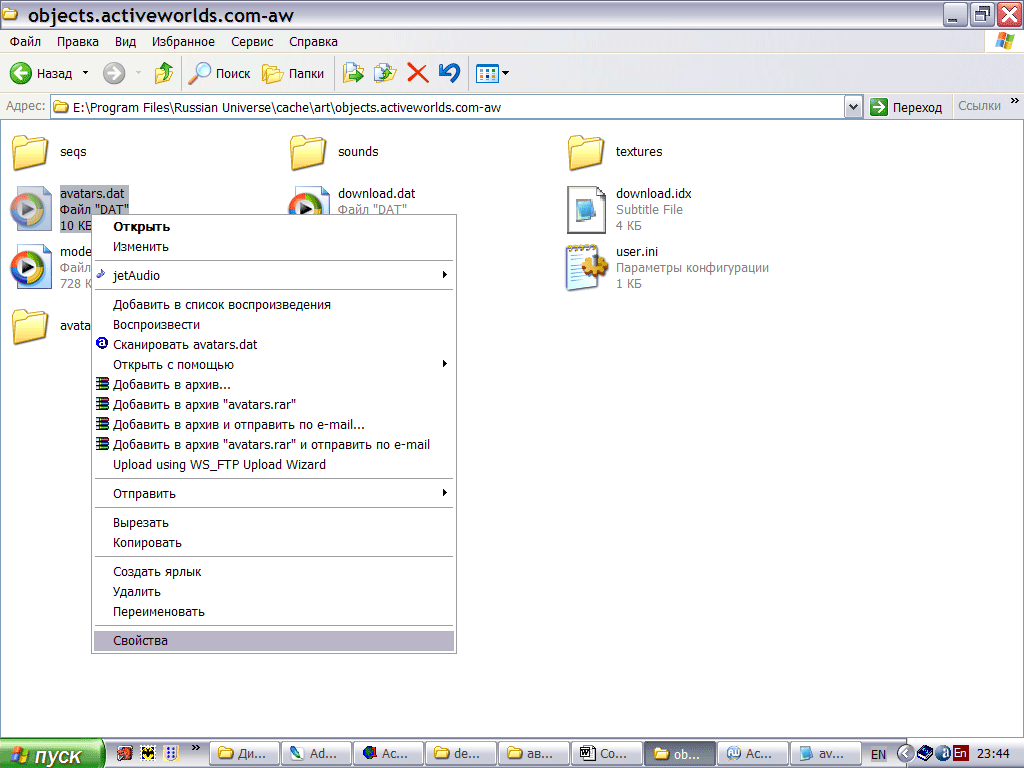The height and width of the screenshot is (768, 1024).
Task: Choose Копировать in context menu
Action: point(274,543)
